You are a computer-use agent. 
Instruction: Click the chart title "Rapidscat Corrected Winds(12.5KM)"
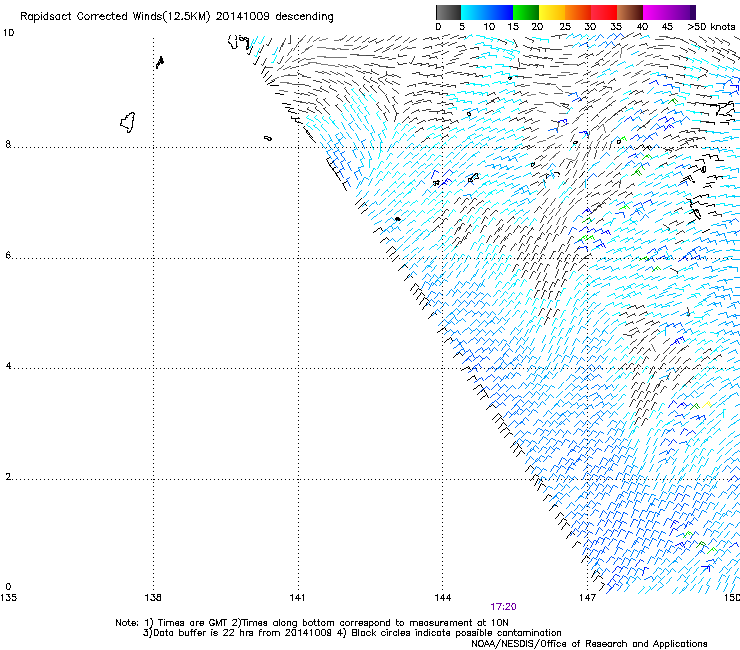click(x=115, y=17)
